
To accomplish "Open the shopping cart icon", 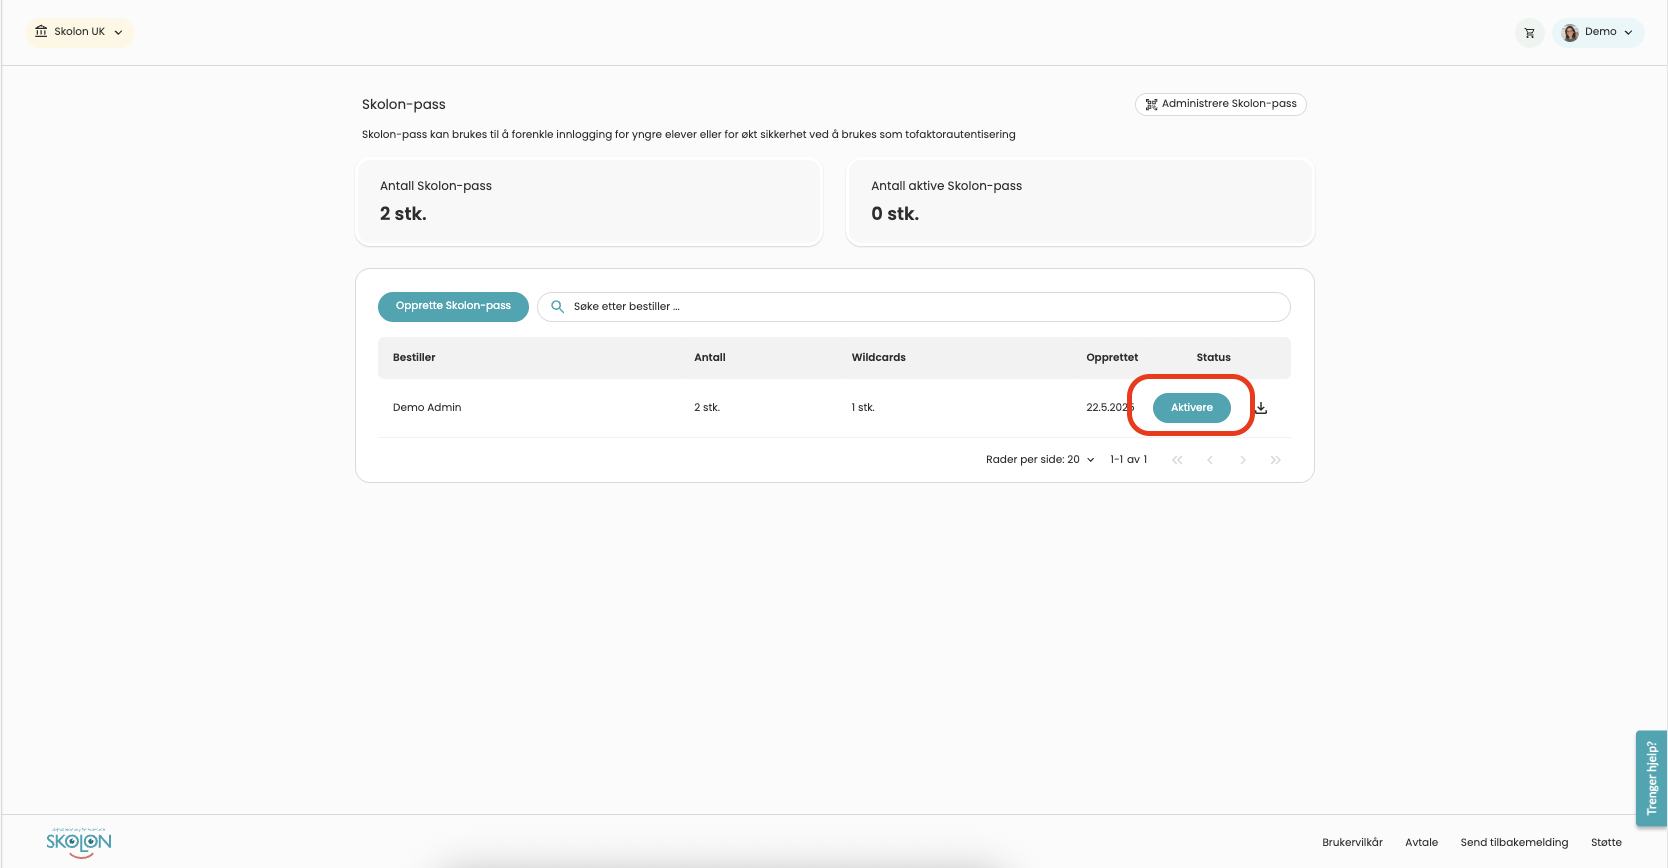I will point(1529,33).
